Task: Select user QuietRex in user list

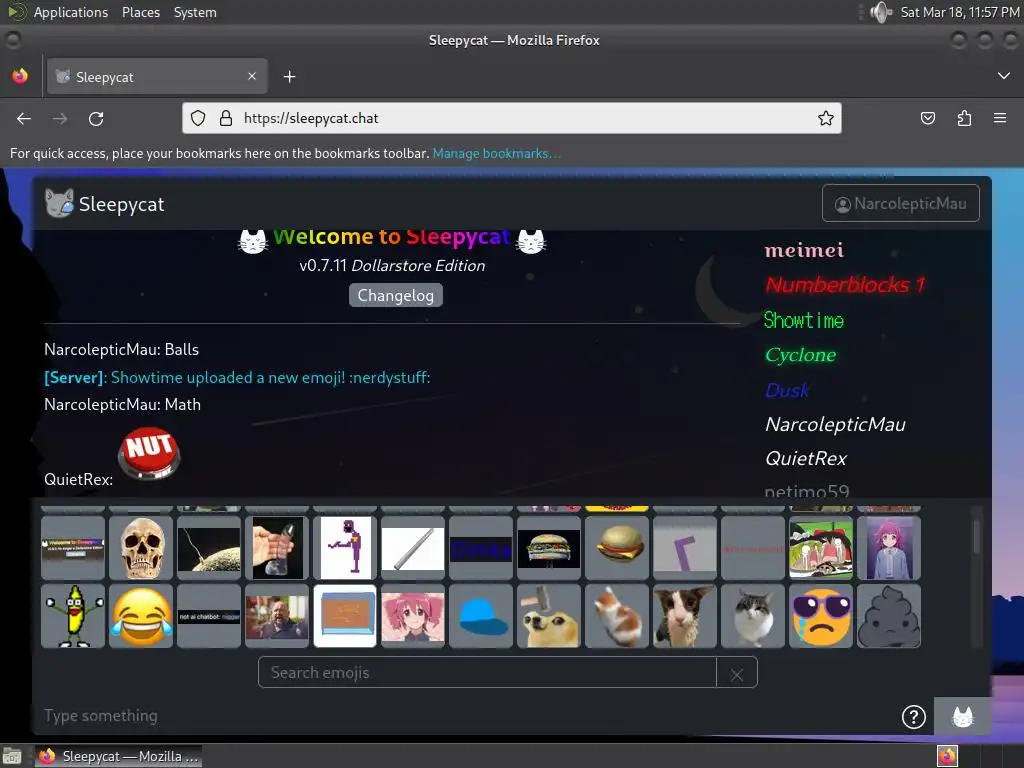Action: 806,458
